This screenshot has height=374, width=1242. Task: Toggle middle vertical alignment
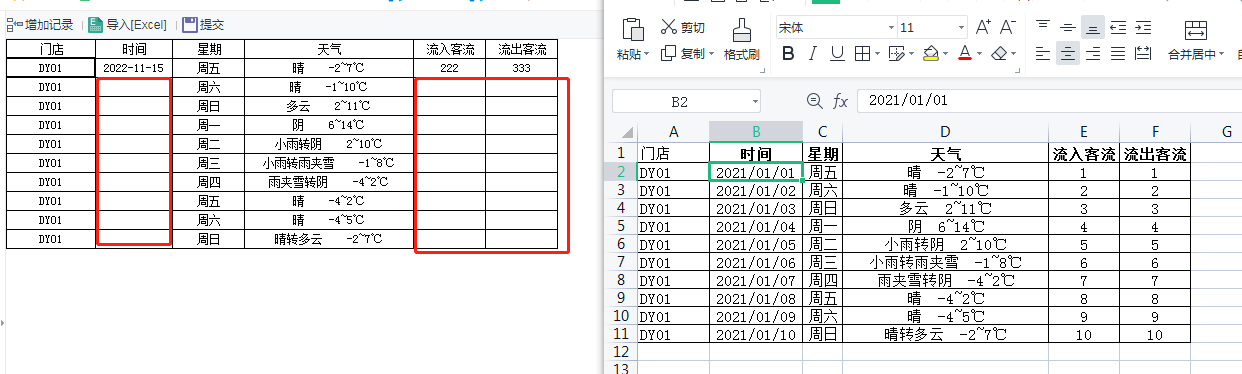click(1068, 27)
